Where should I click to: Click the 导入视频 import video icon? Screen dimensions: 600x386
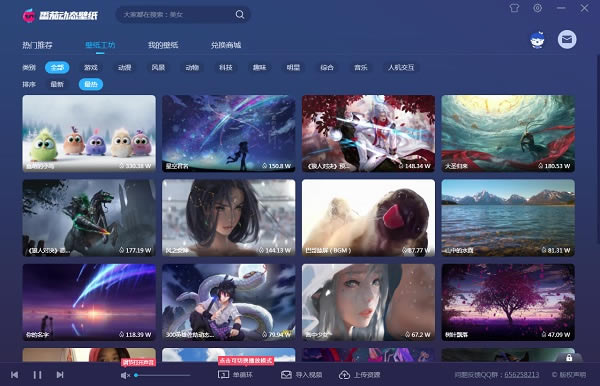286,375
